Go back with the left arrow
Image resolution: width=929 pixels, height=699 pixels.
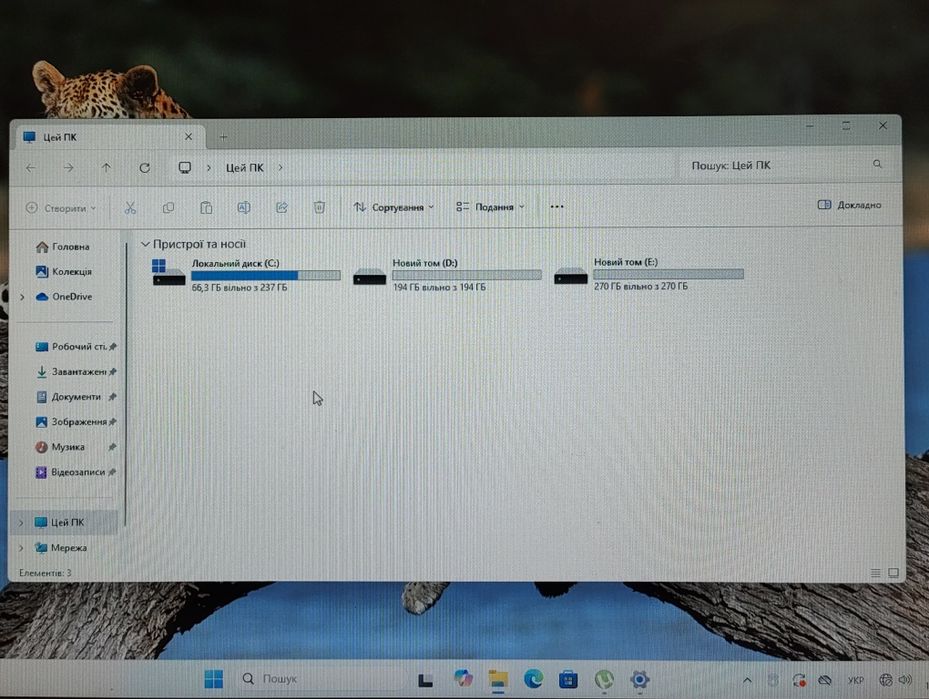point(31,168)
